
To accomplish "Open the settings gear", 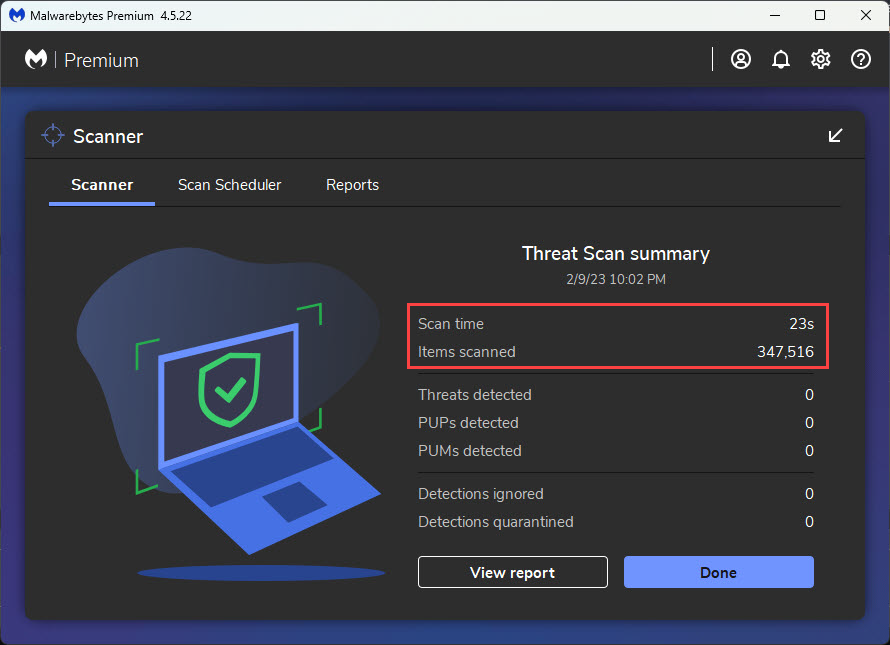I will (x=820, y=59).
